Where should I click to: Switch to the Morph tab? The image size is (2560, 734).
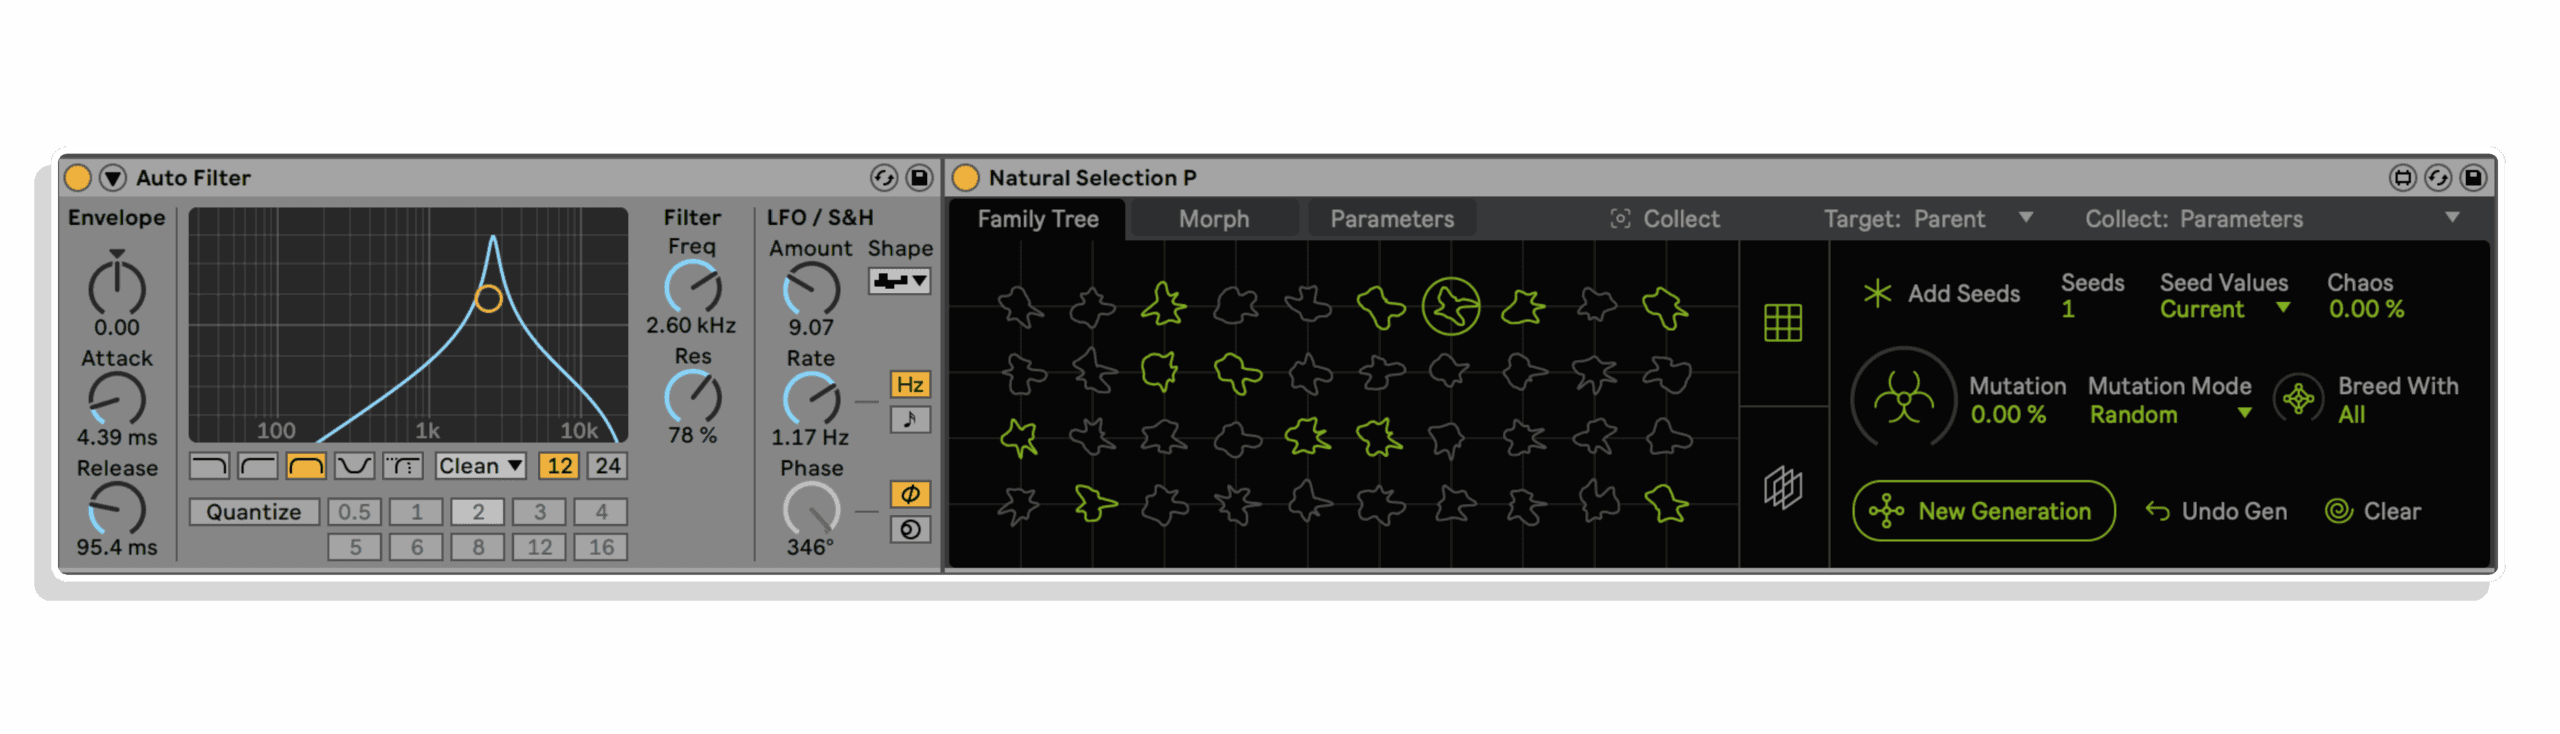tap(1213, 219)
